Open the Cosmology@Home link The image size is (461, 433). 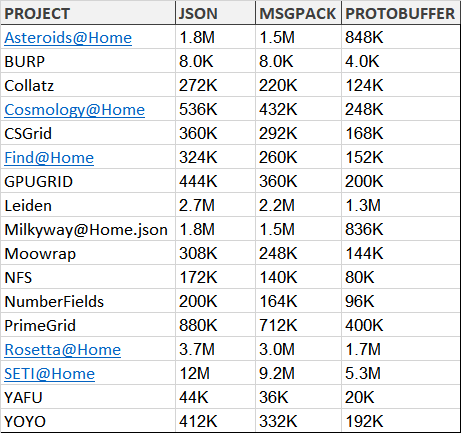[75, 110]
